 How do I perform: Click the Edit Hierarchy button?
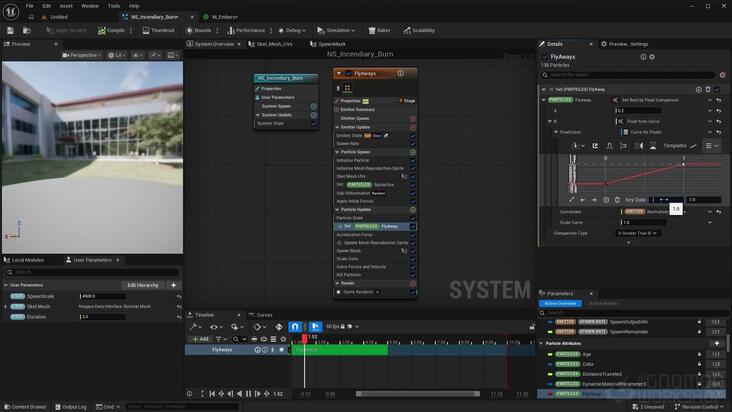pyautogui.click(x=143, y=285)
